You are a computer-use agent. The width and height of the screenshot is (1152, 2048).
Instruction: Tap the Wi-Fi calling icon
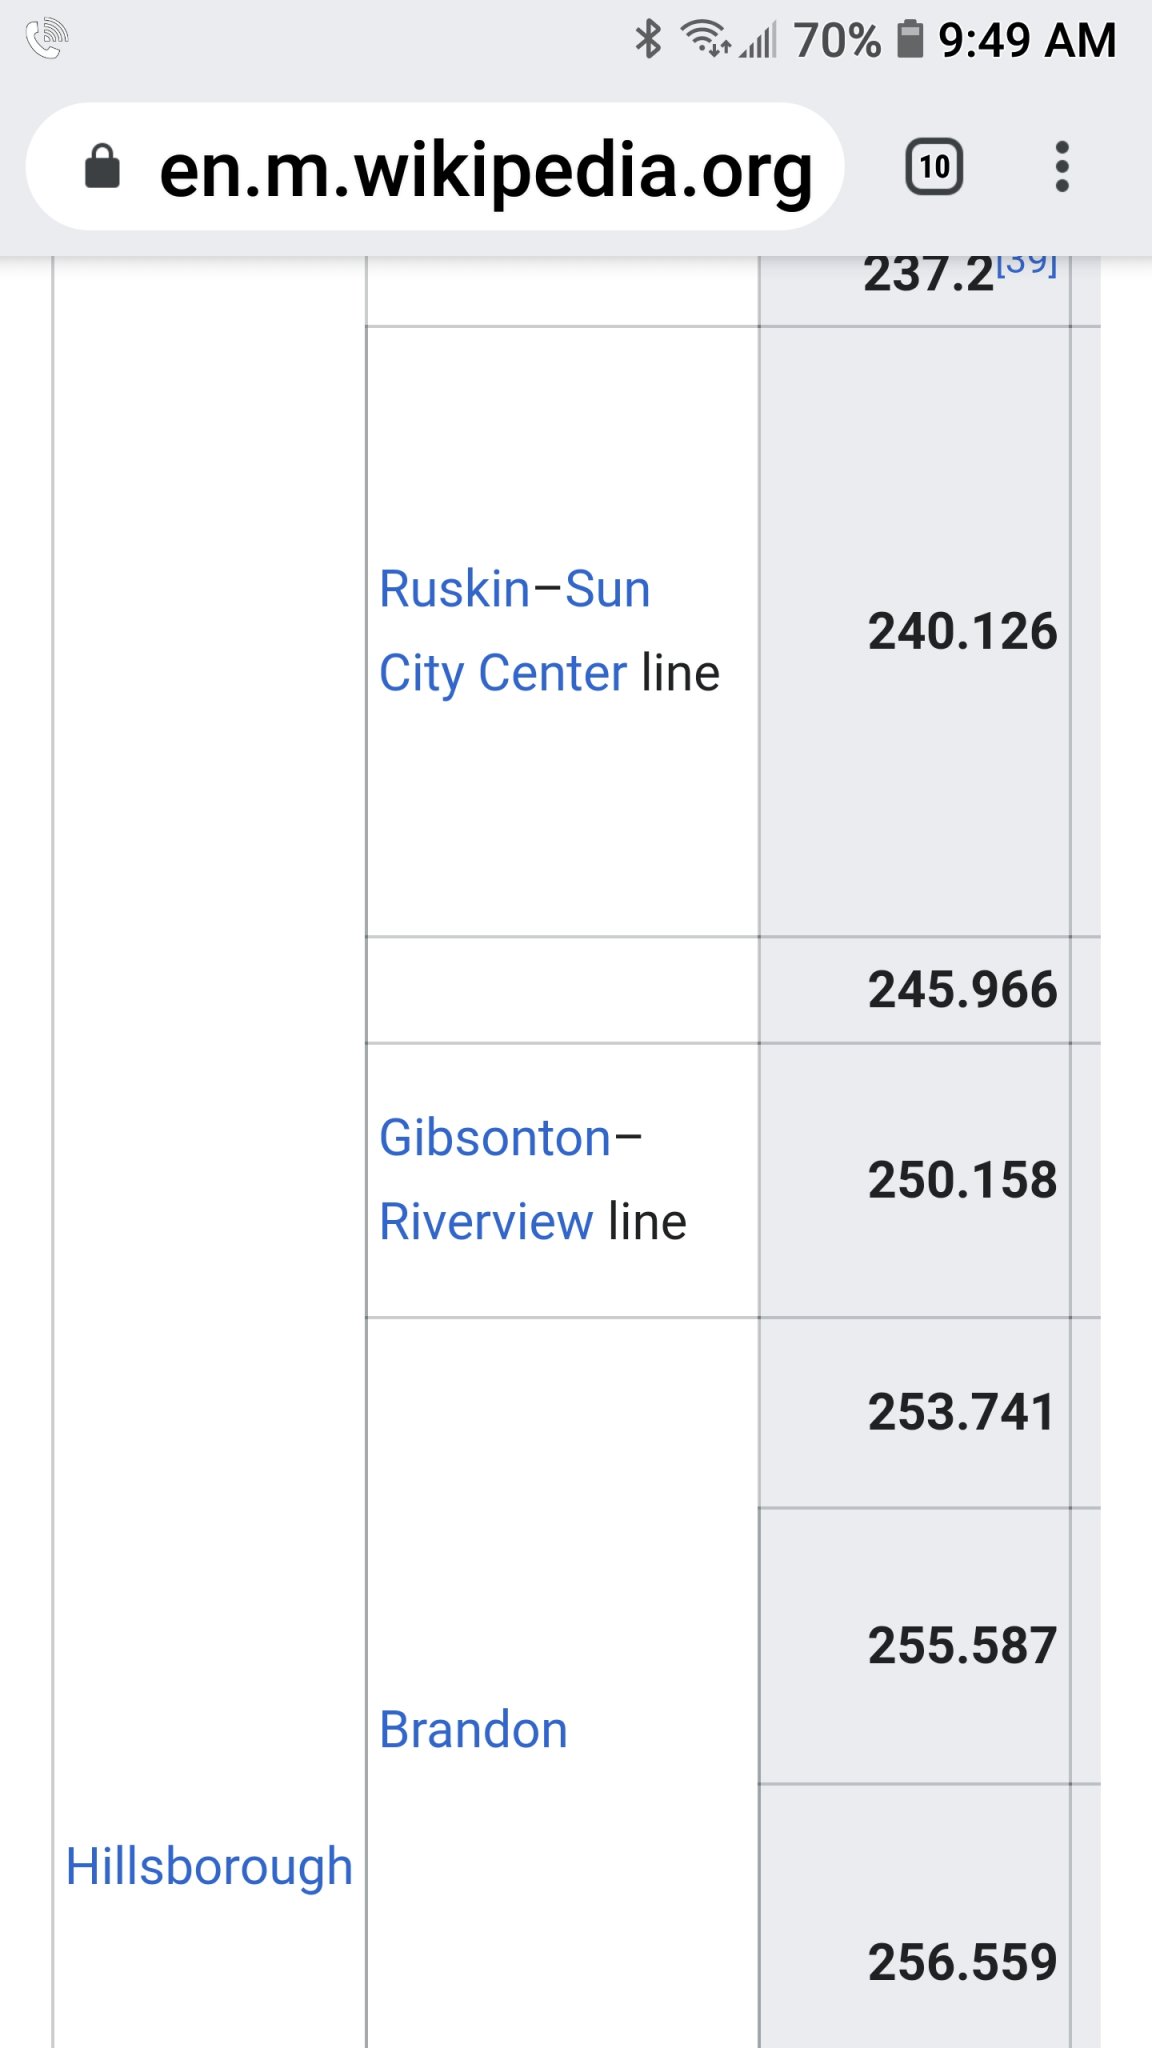coord(46,40)
